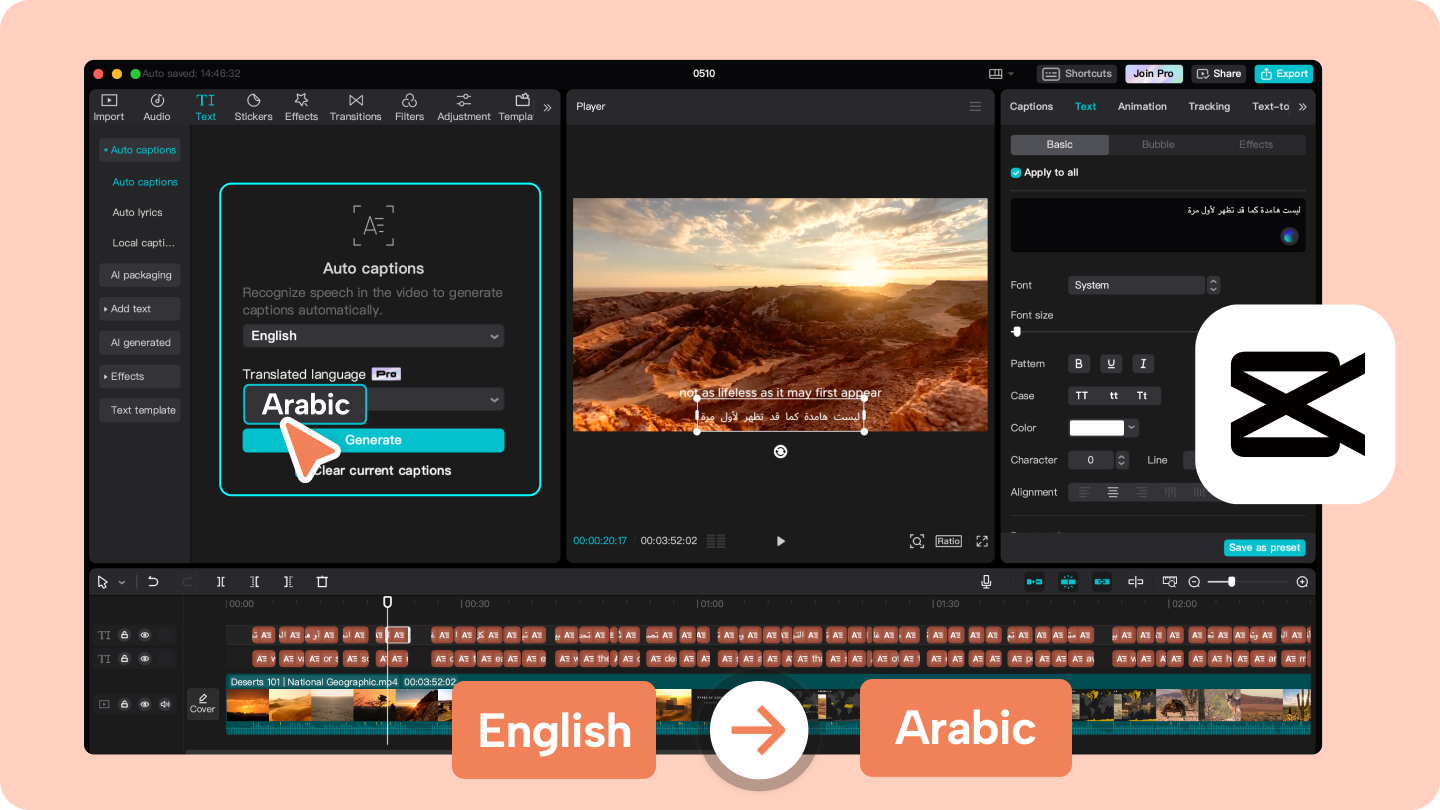Screen dimensions: 1440x810
Task: Open the Filters panel
Action: pos(409,106)
